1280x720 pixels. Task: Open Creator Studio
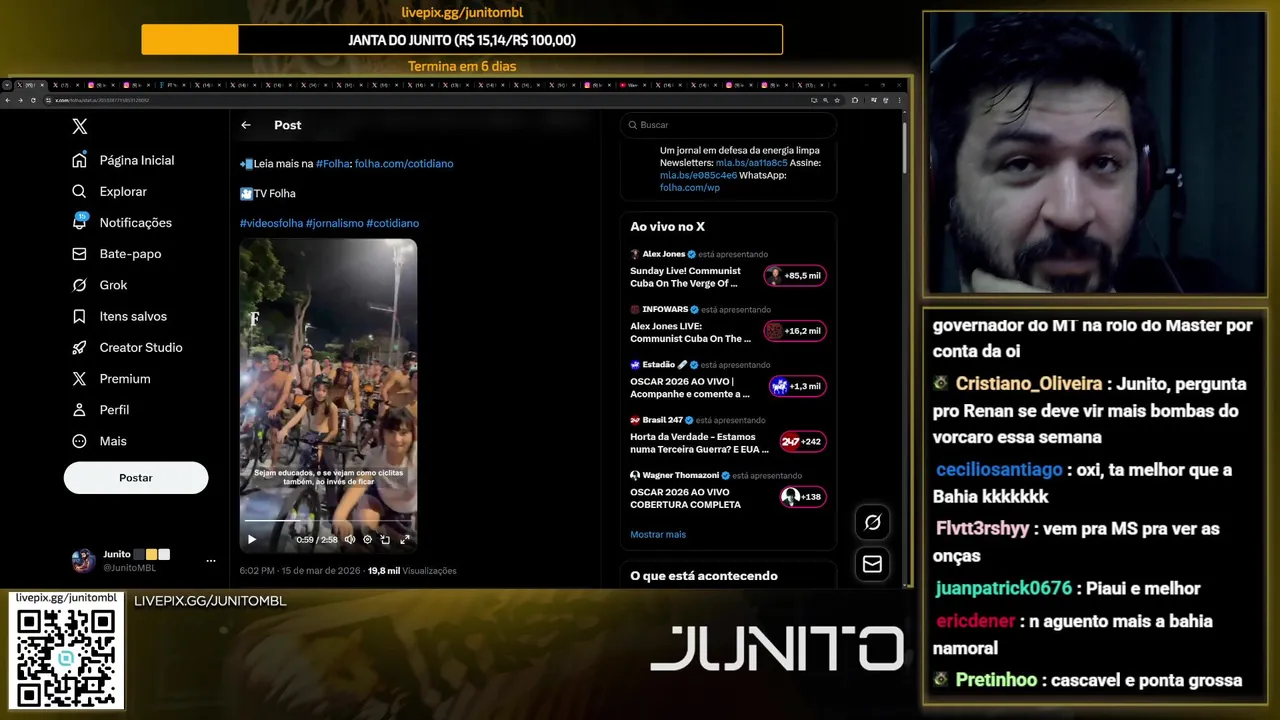pyautogui.click(x=127, y=347)
